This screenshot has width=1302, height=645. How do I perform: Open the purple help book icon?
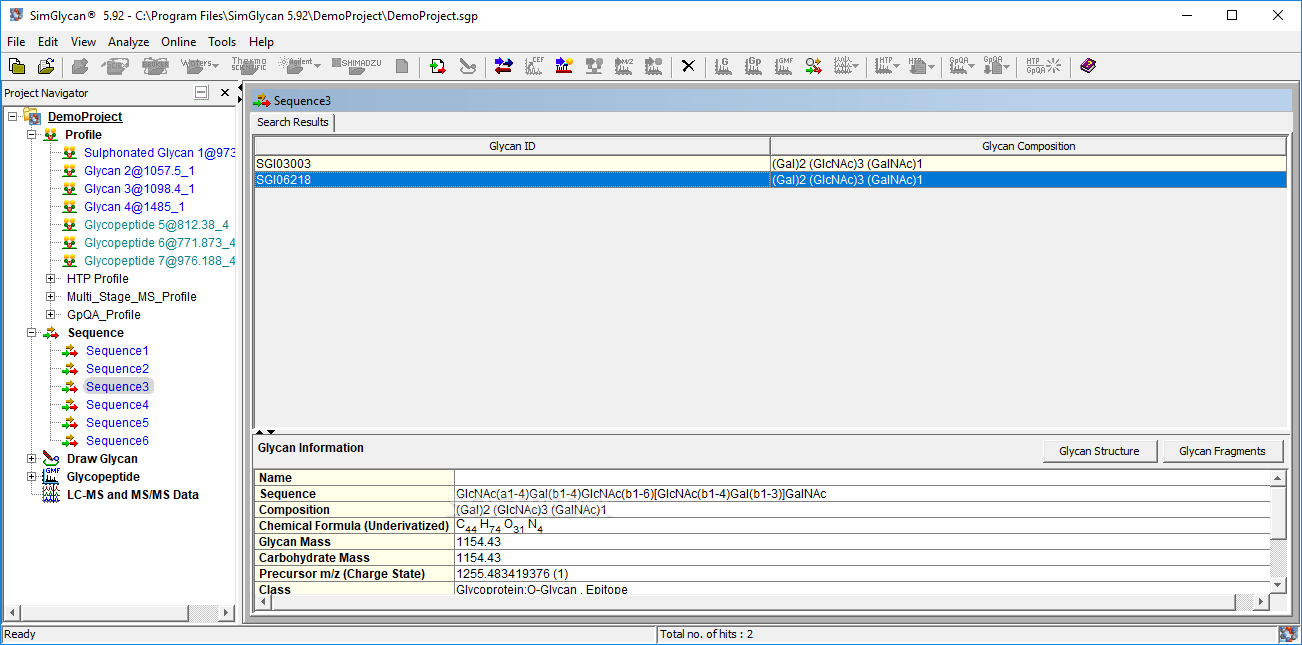pos(1088,66)
